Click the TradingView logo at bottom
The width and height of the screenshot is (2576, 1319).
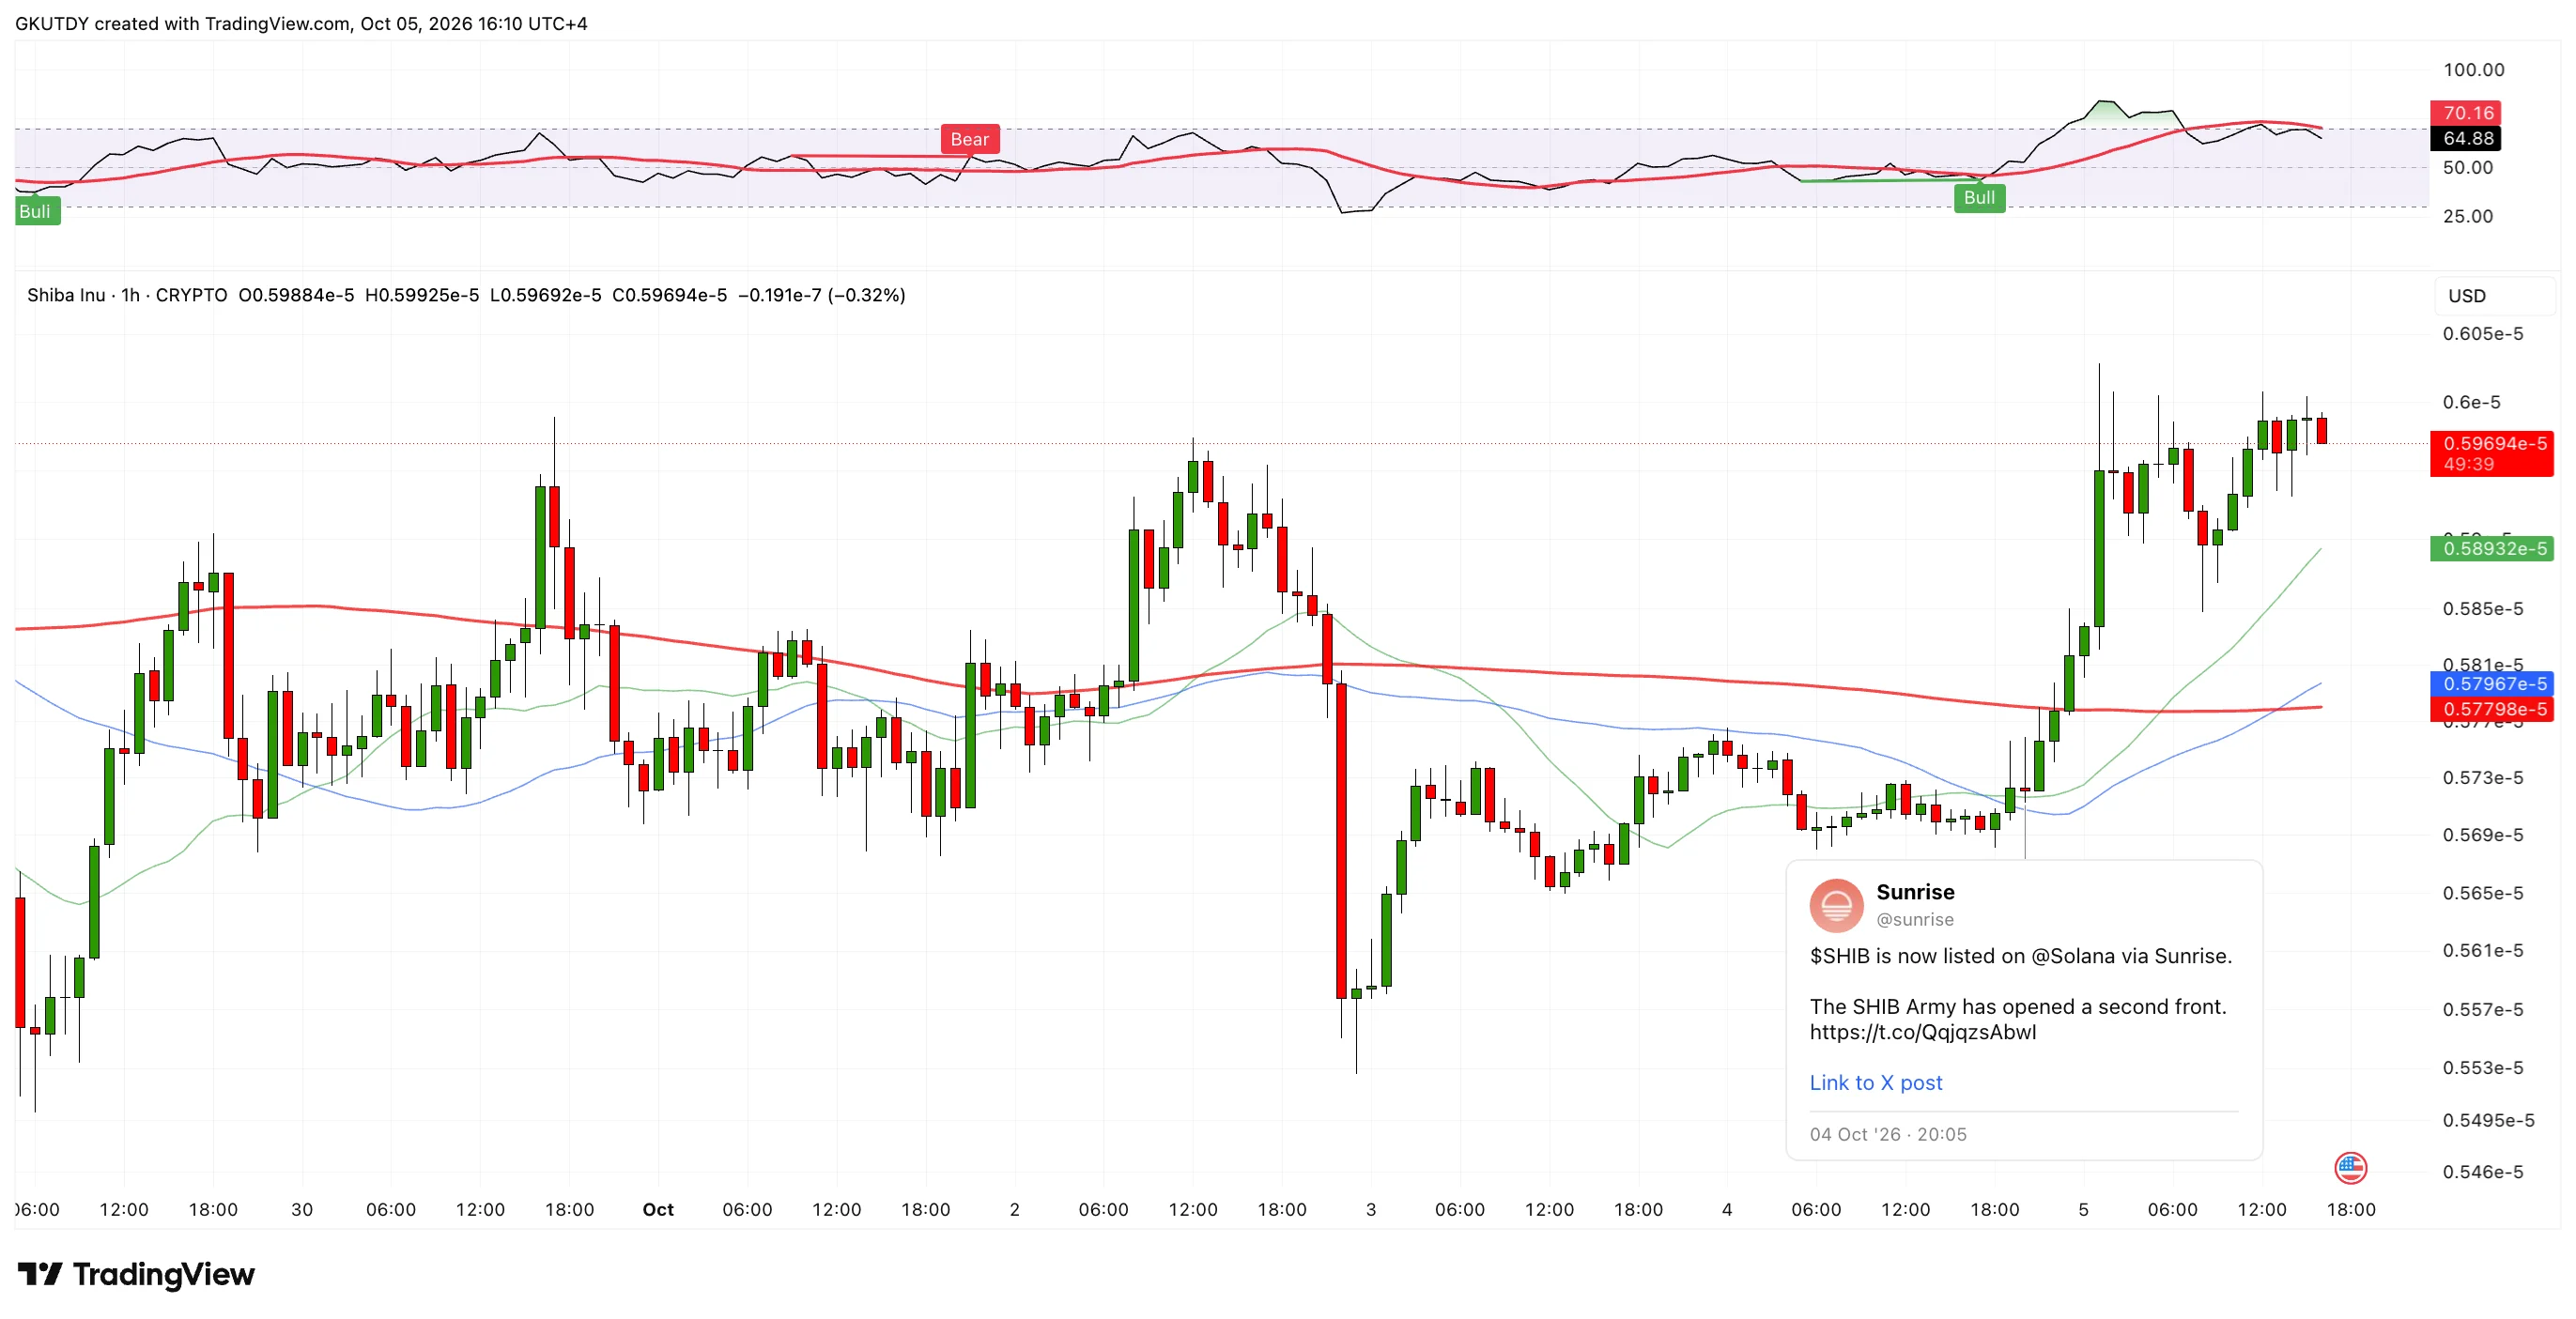(136, 1274)
